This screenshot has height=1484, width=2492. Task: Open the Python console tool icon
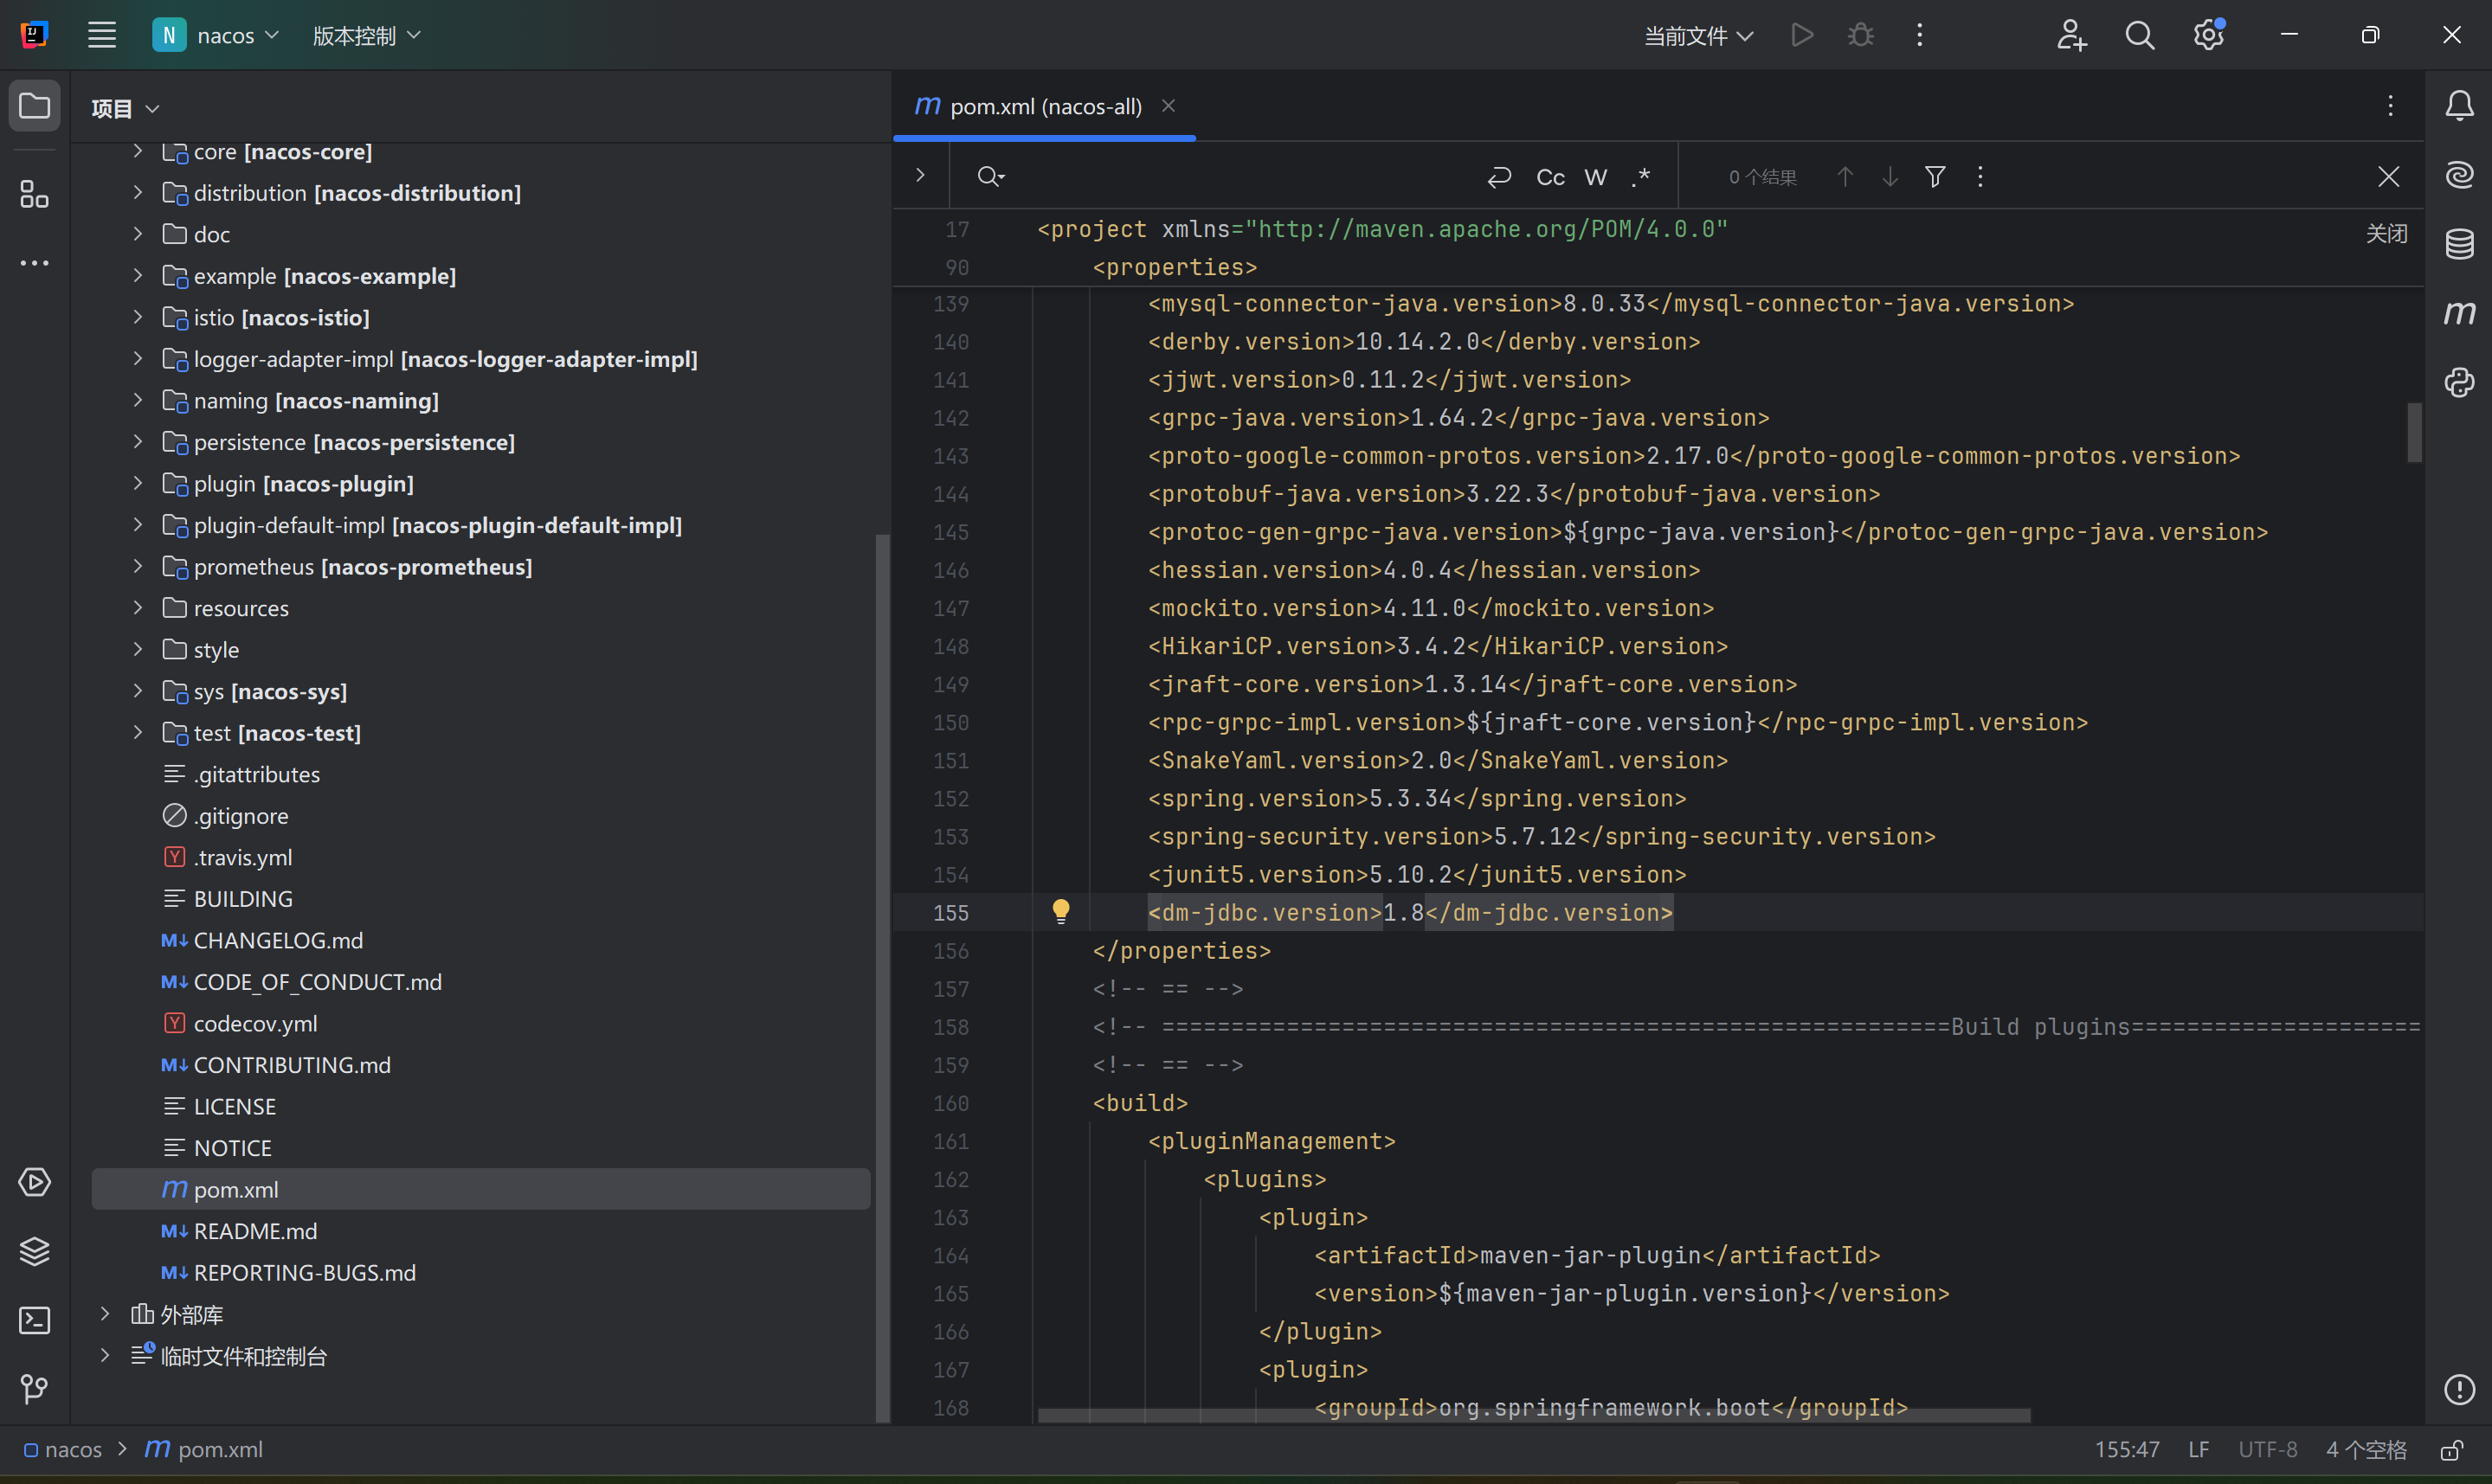(2459, 382)
